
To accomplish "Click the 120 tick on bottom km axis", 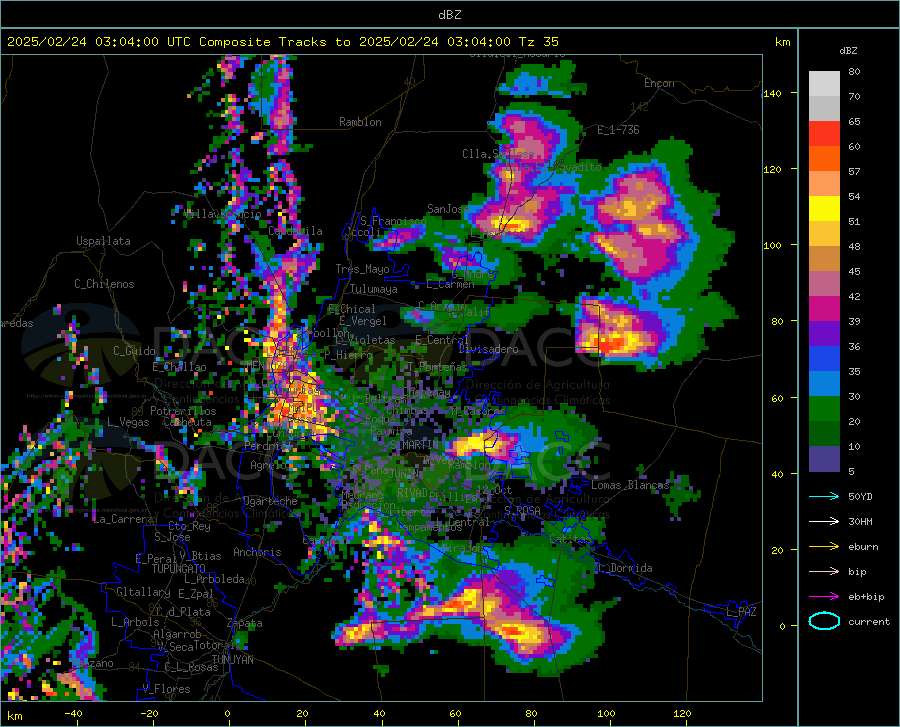I will point(682,714).
